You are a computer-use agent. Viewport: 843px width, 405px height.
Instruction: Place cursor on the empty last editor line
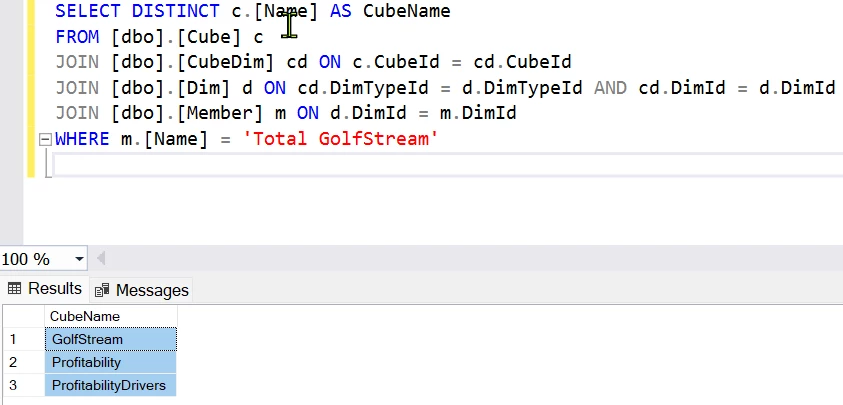pos(446,165)
